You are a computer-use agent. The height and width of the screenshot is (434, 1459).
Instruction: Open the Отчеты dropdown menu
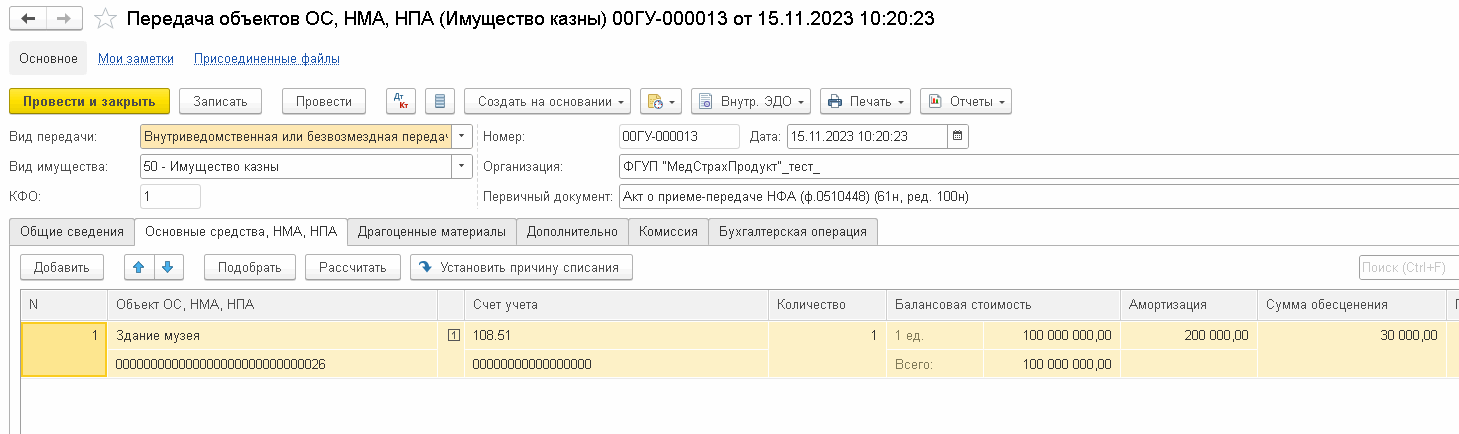coord(965,101)
